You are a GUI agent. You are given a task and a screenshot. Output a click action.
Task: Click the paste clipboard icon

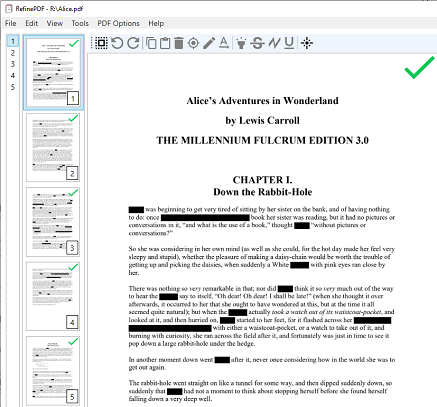coord(165,43)
